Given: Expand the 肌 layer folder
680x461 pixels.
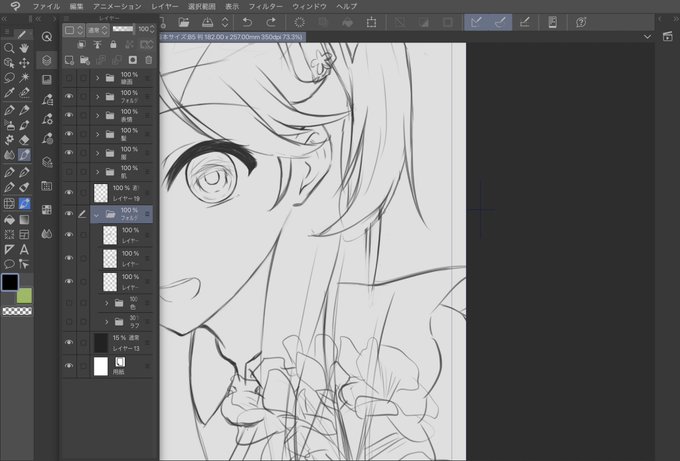Looking at the screenshot, I should [x=98, y=172].
